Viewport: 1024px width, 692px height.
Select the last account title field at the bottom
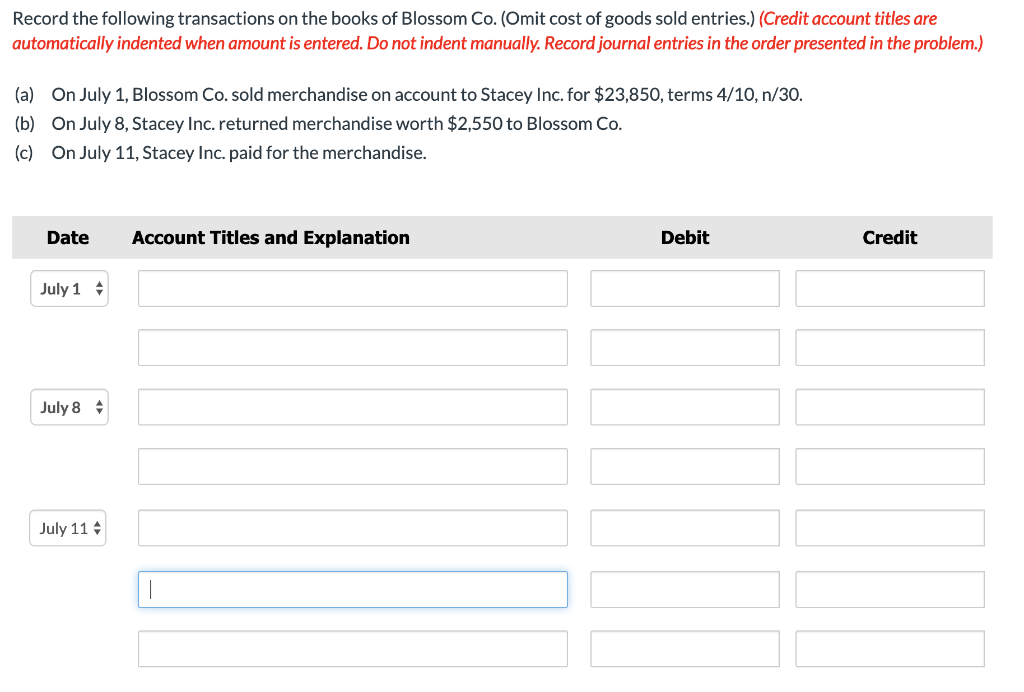coord(352,648)
